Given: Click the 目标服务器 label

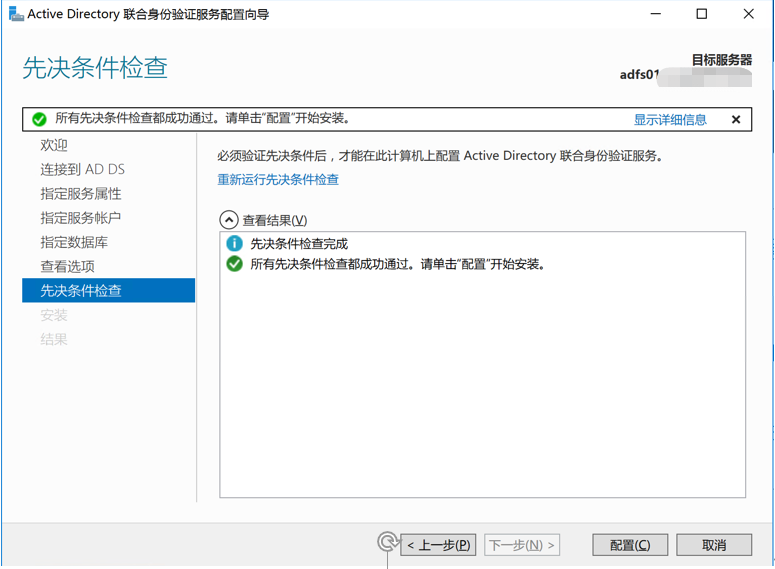Looking at the screenshot, I should click(722, 60).
